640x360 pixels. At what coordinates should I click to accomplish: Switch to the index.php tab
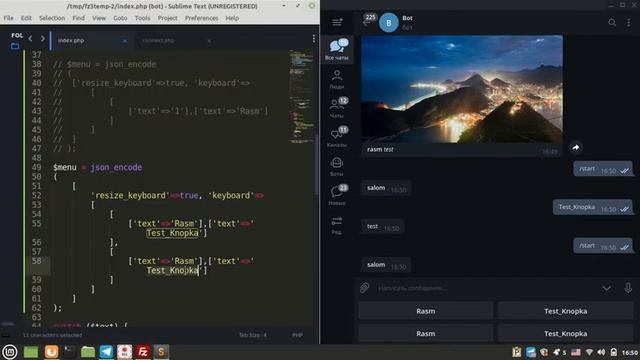[91, 40]
